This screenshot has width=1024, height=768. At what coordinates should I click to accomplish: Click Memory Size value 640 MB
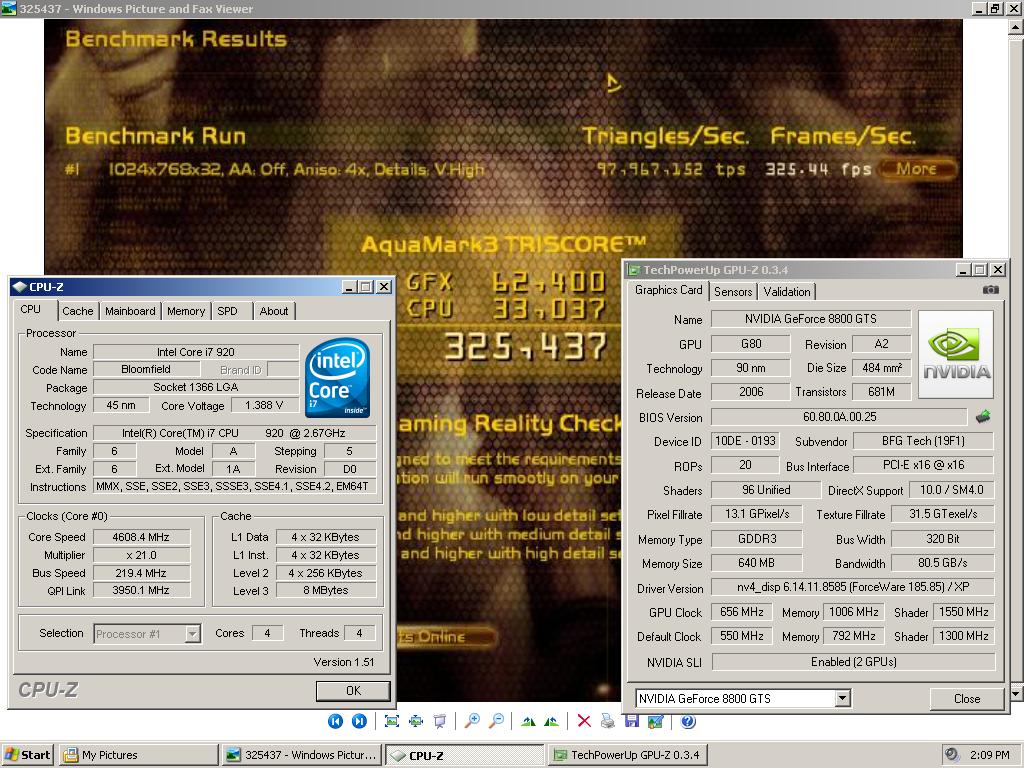[x=756, y=562]
